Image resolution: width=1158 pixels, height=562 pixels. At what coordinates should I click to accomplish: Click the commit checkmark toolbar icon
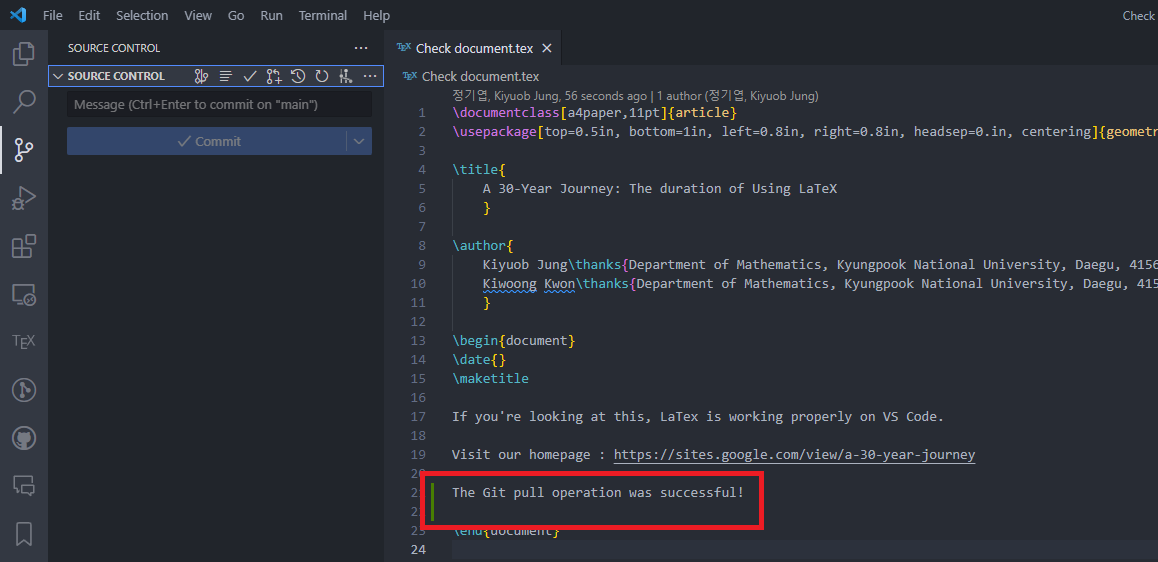click(250, 76)
